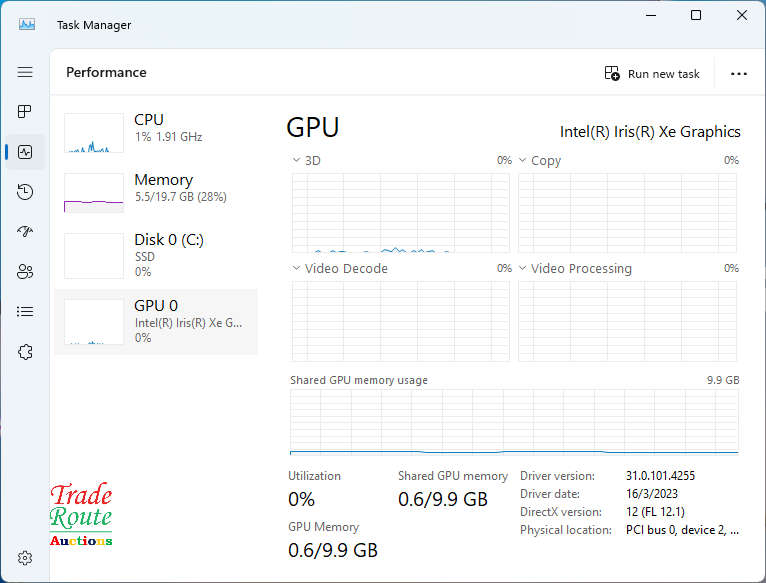Open the Video Decode graph dropdown

297,268
